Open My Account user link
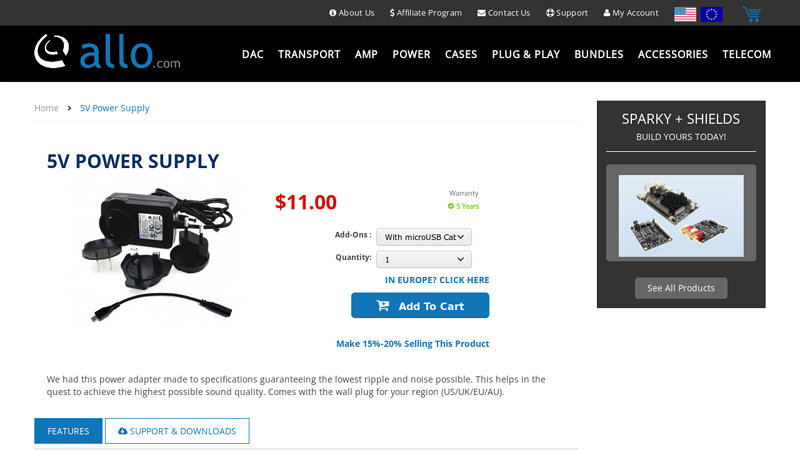 (631, 13)
